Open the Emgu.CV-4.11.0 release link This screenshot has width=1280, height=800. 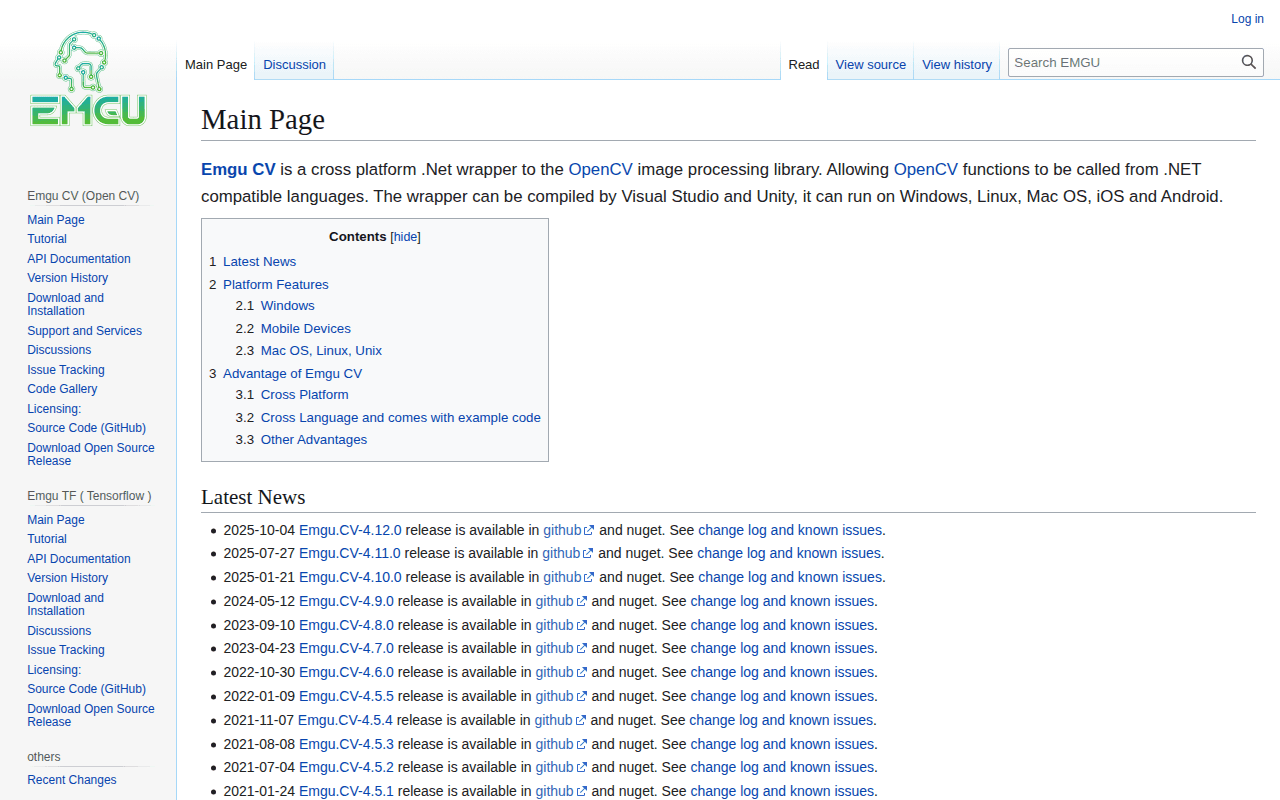point(350,553)
